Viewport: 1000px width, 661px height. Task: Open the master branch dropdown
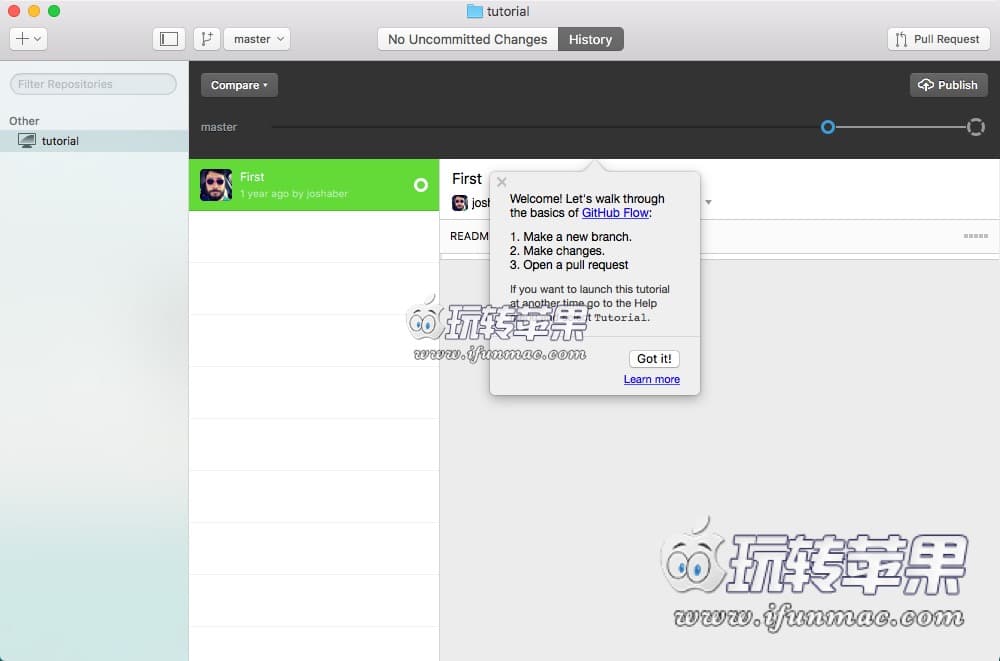258,39
